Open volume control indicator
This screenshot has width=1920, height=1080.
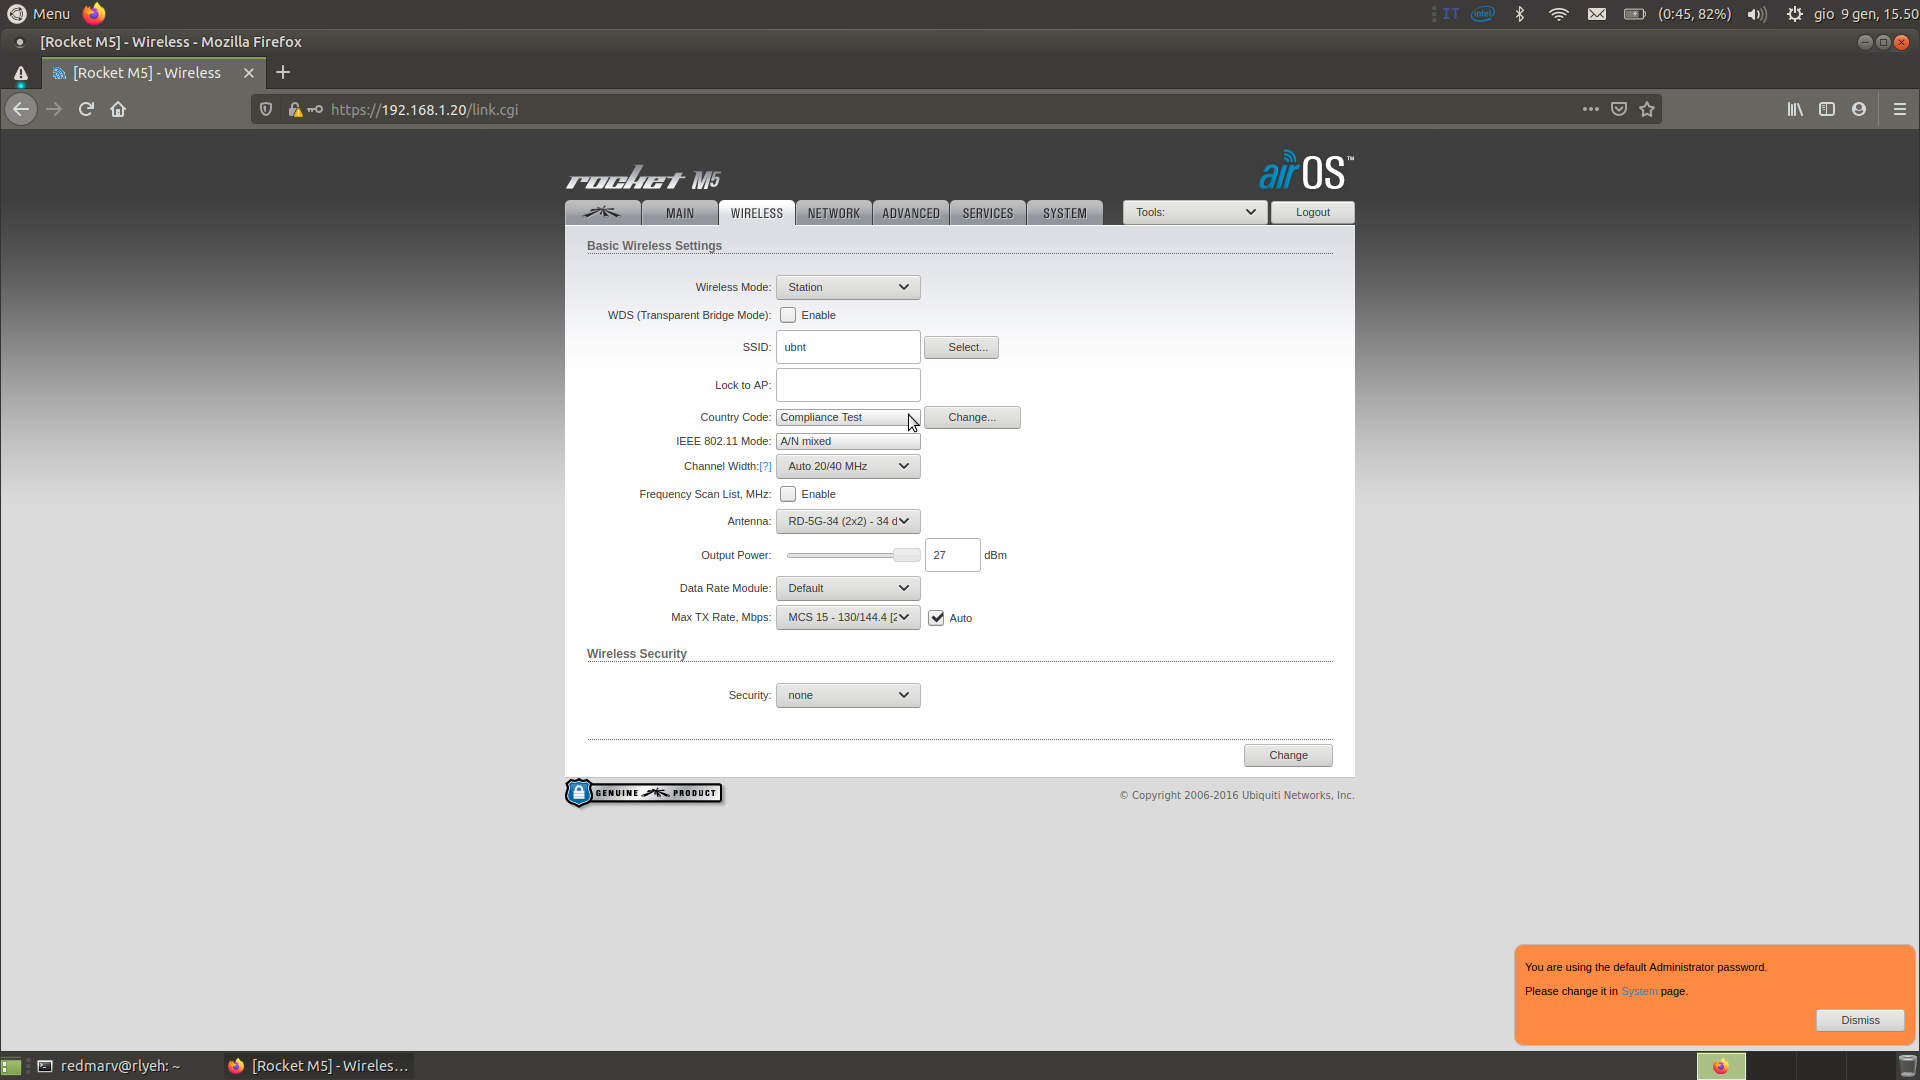(1757, 14)
